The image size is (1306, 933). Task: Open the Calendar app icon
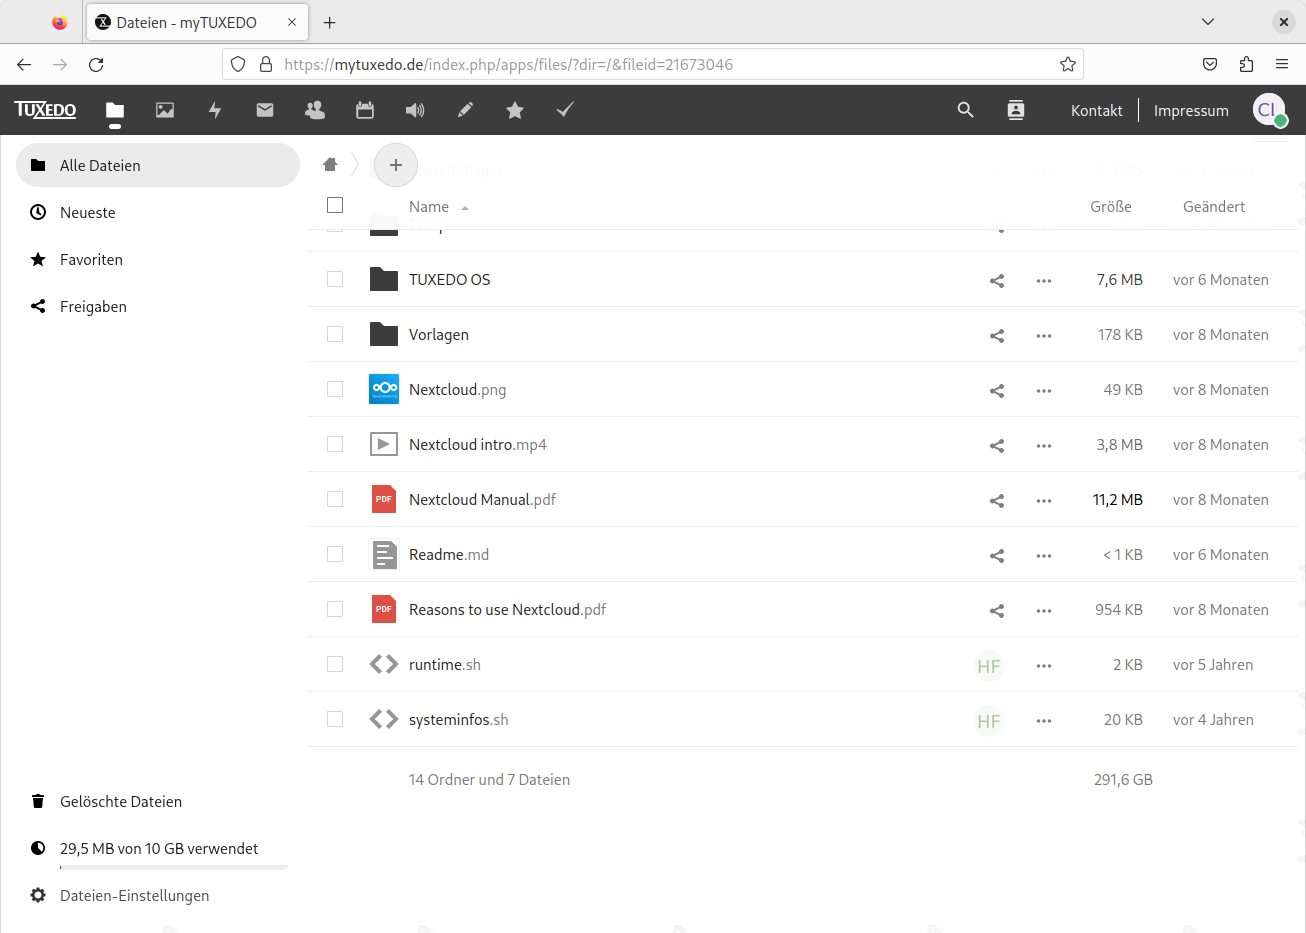click(x=365, y=110)
